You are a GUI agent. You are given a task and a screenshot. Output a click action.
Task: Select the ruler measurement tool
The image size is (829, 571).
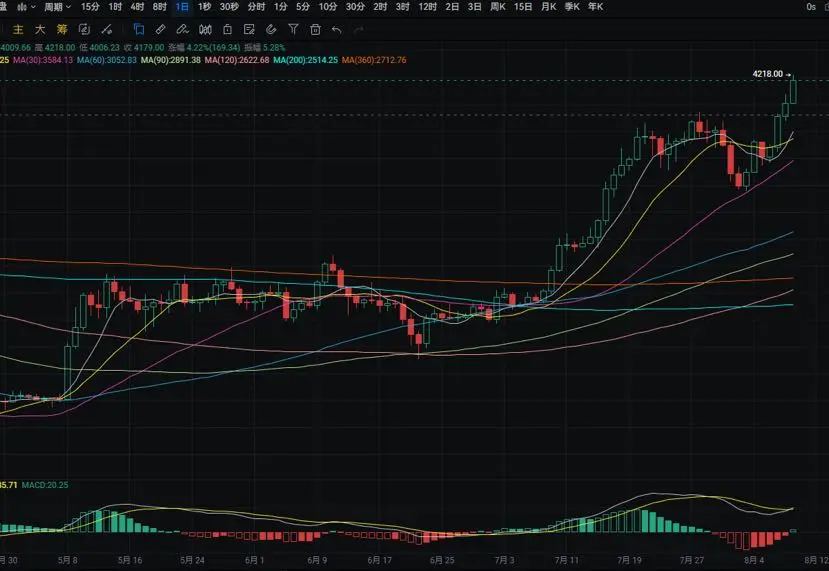(161, 30)
